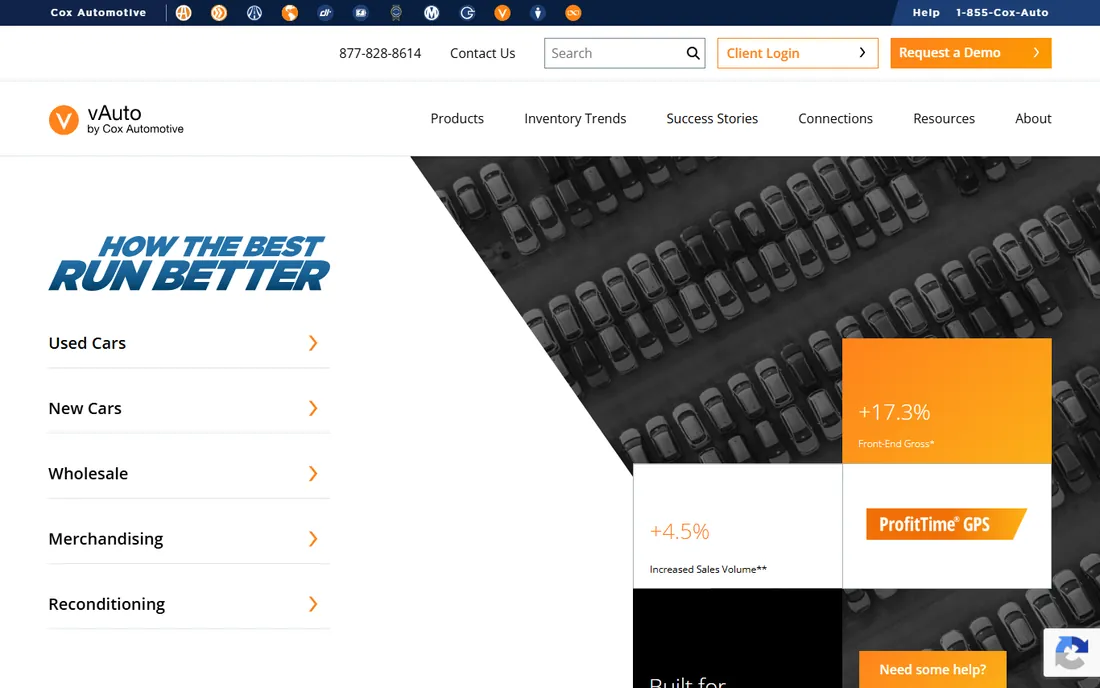Open the Autotrader orange 'A' brand icon
This screenshot has width=1100, height=688.
click(183, 13)
